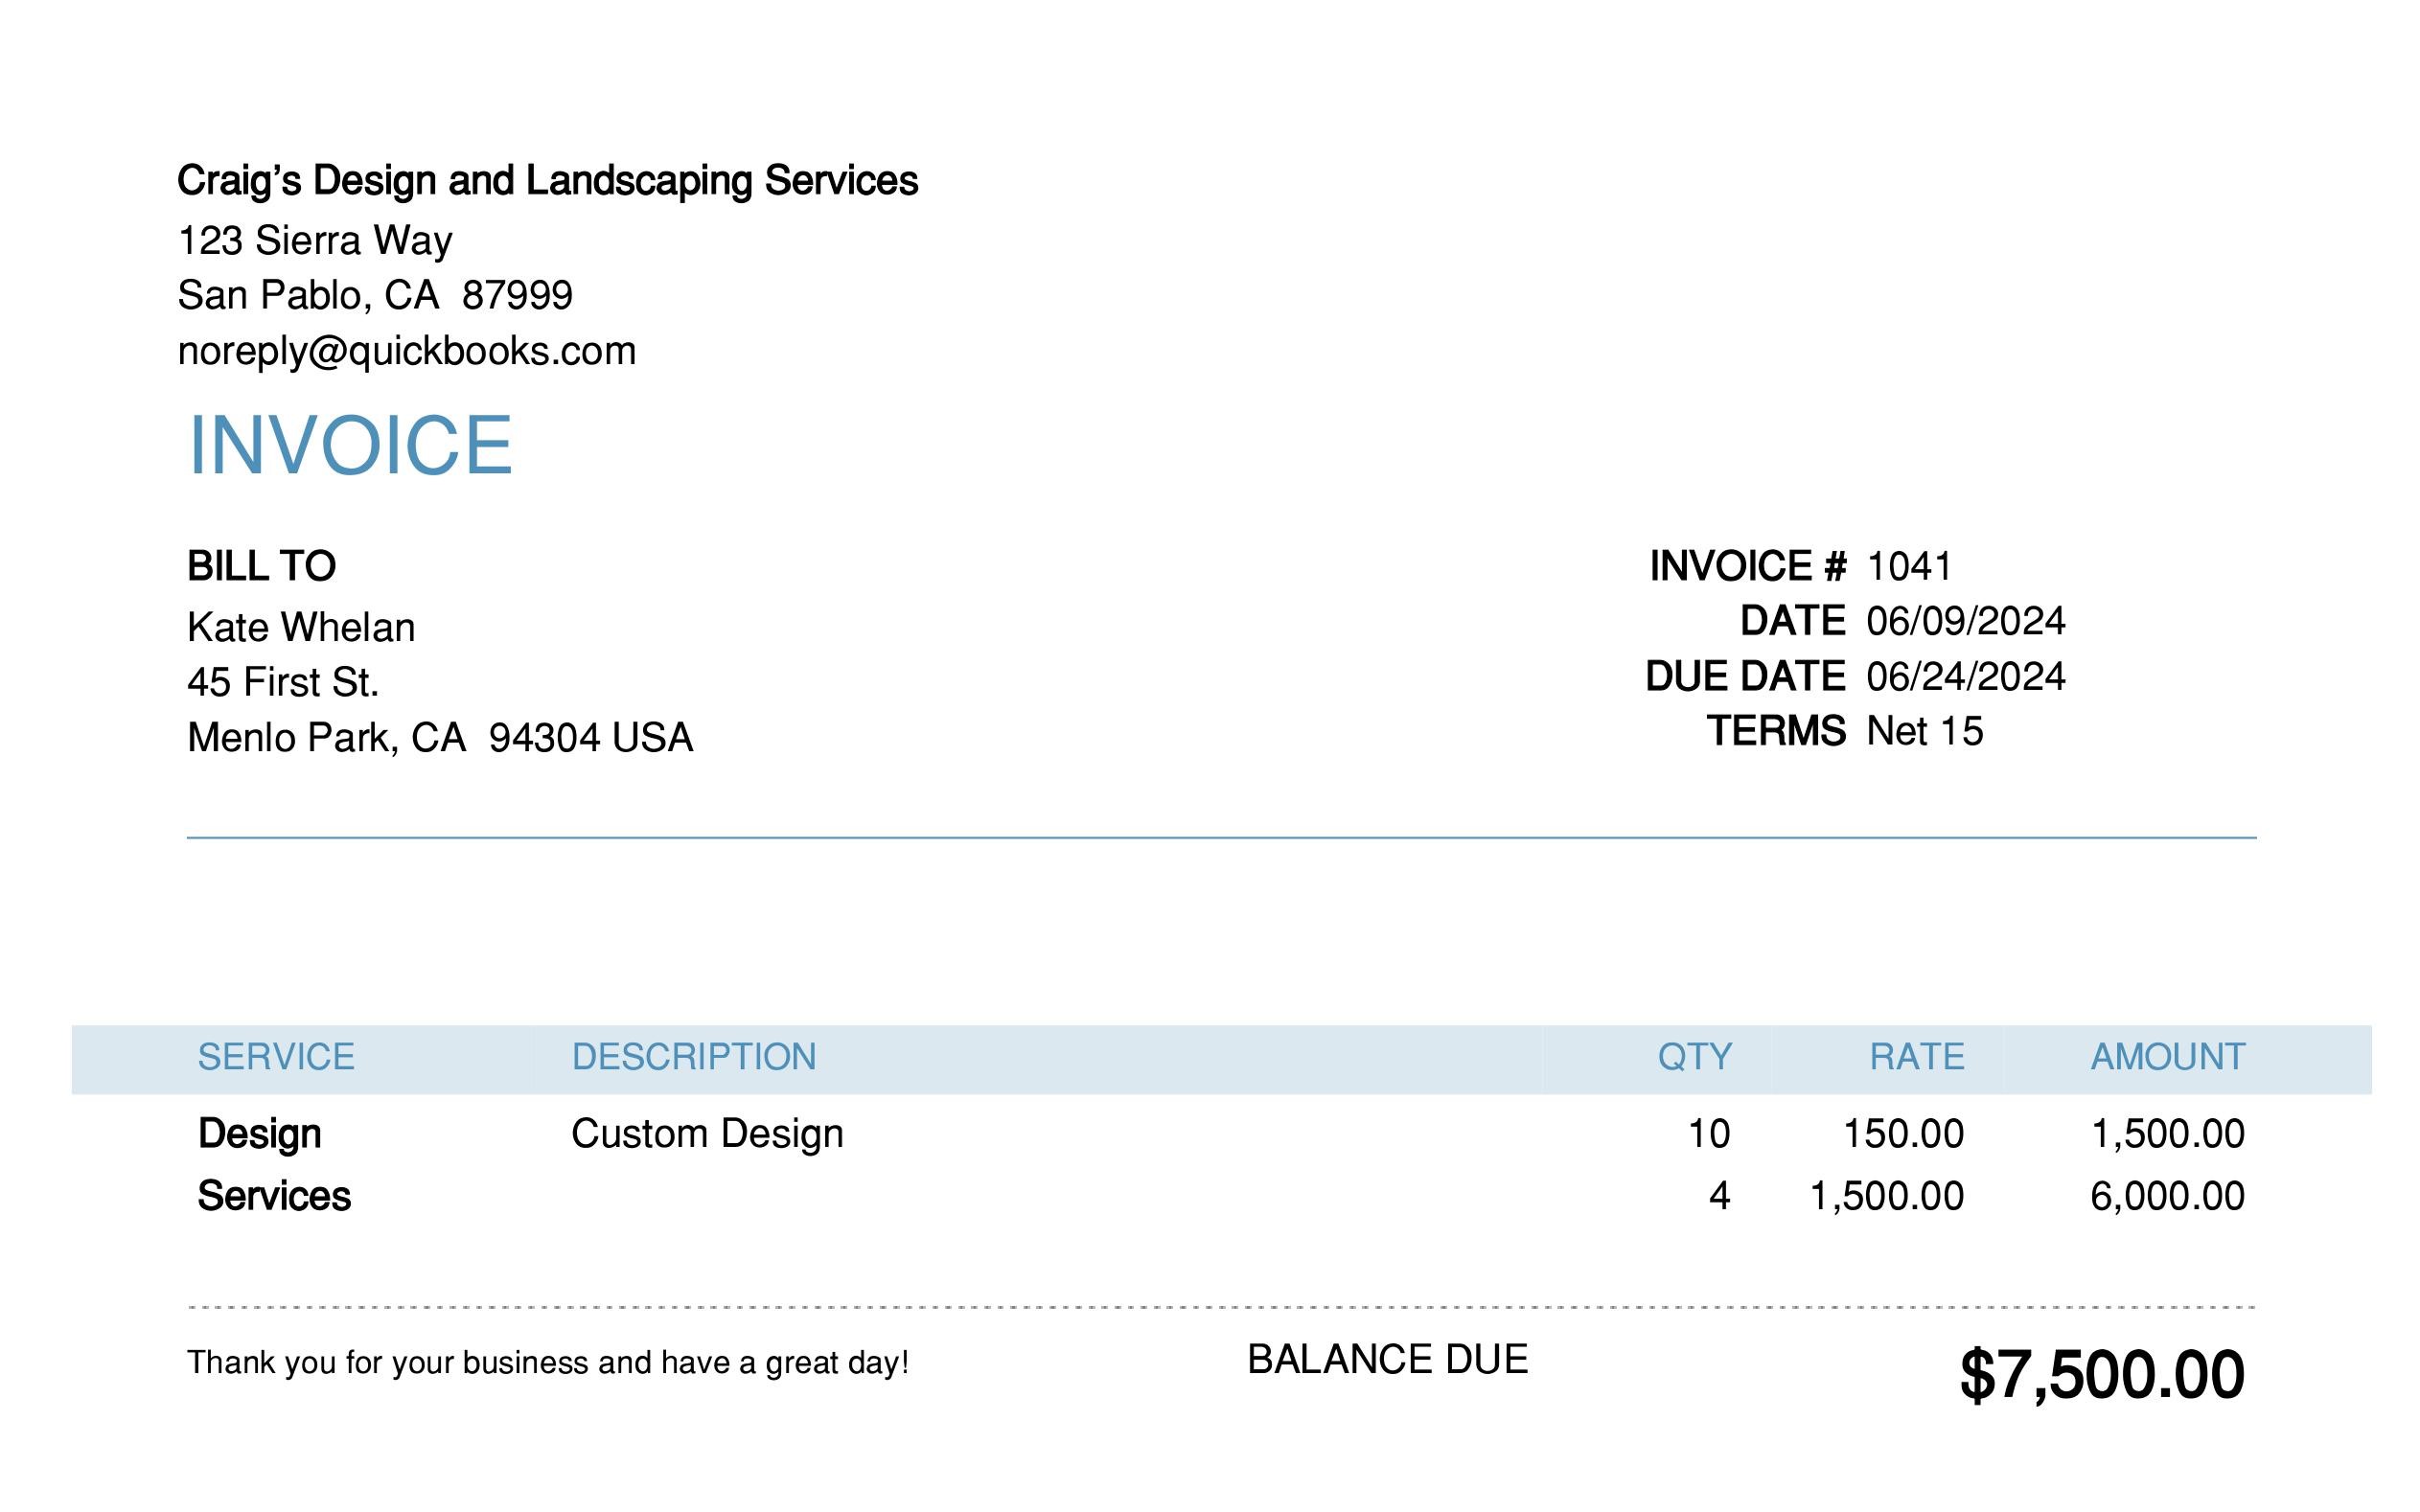Select the customer name Kate Whelan

(x=301, y=627)
